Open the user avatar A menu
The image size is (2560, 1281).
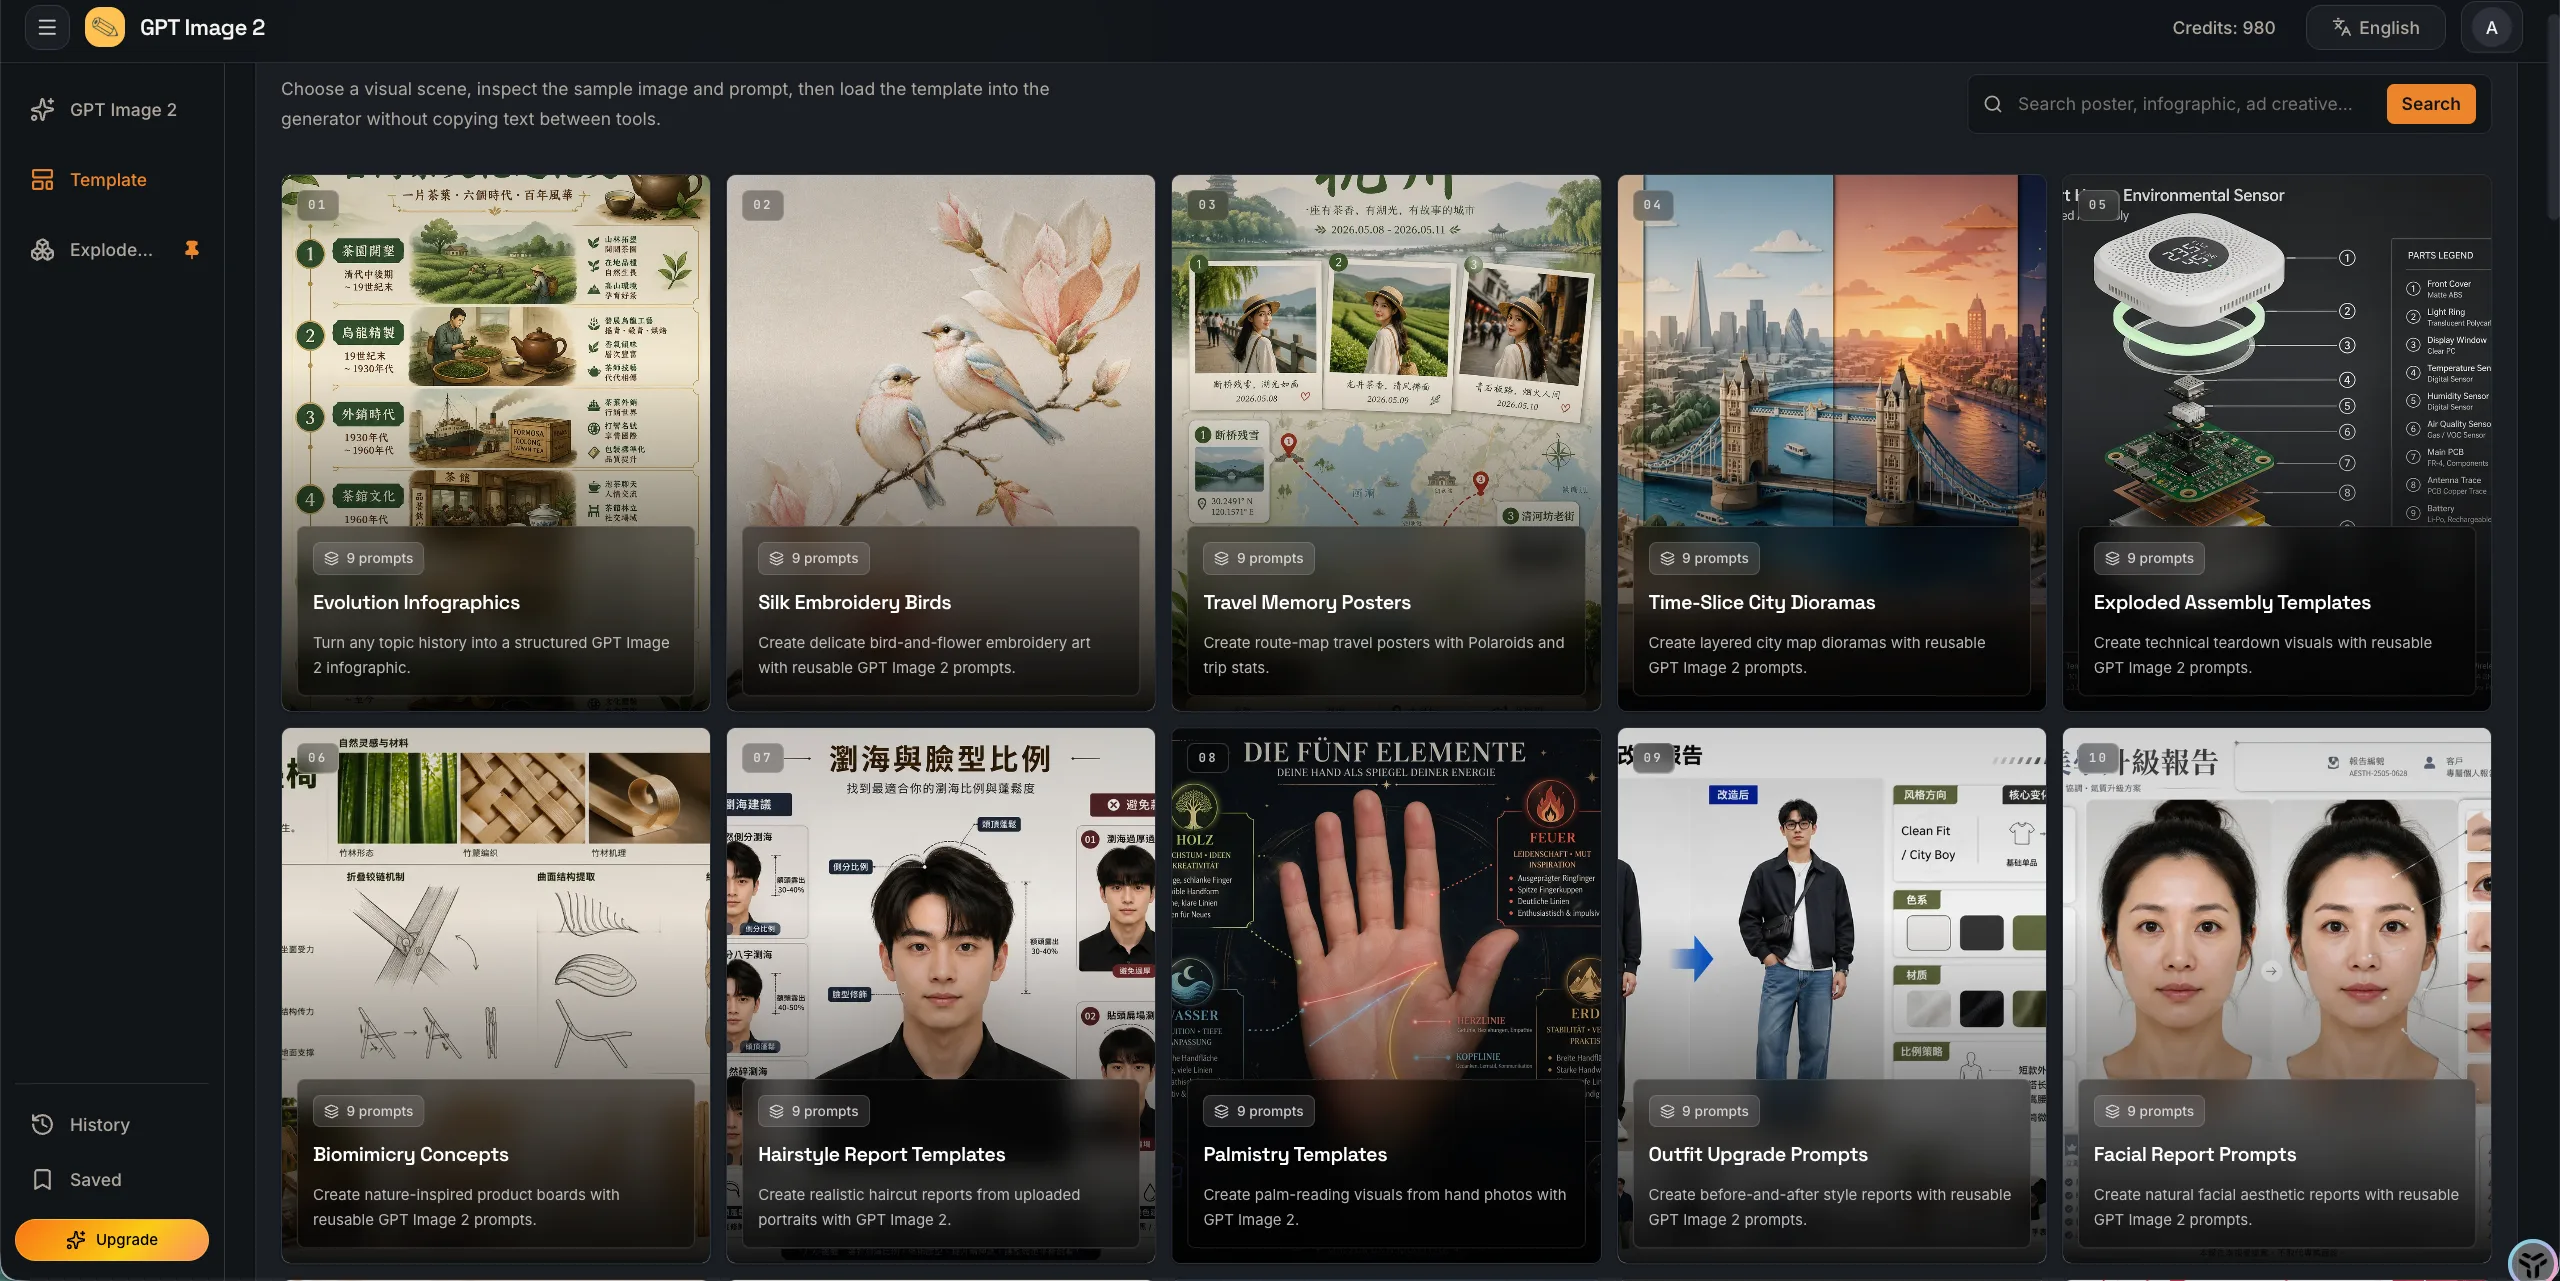2491,28
